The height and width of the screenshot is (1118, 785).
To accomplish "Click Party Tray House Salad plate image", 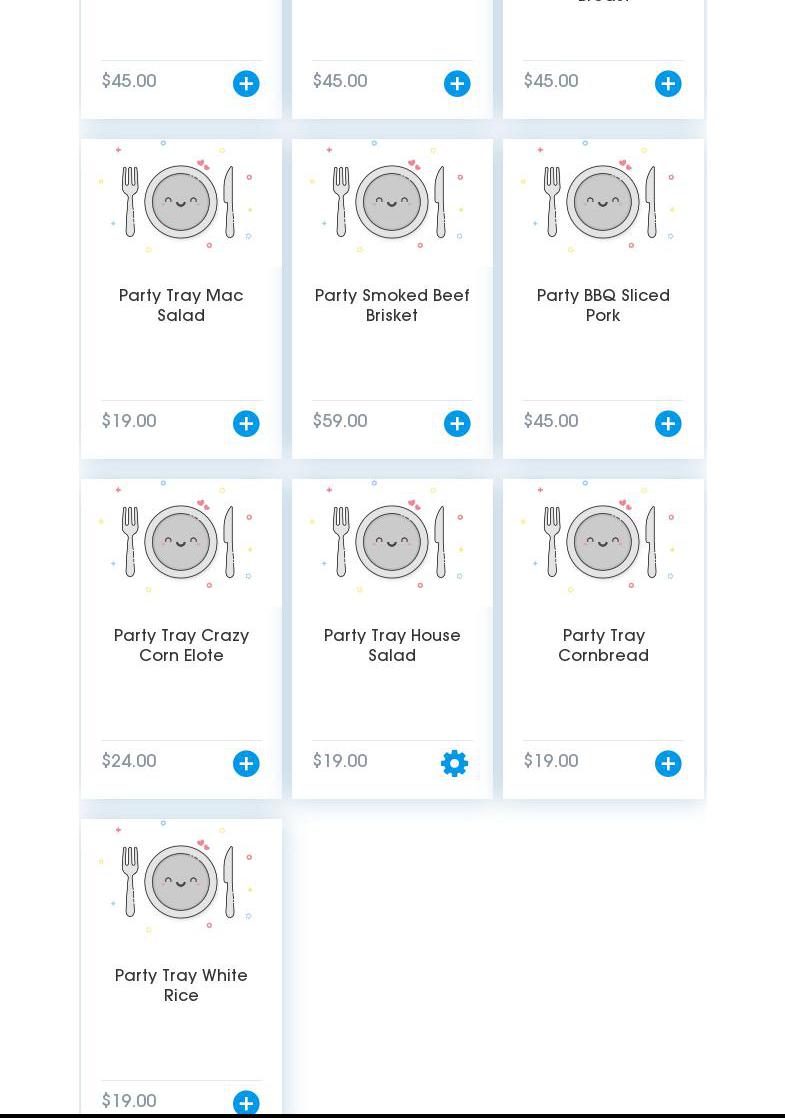I will point(392,541).
